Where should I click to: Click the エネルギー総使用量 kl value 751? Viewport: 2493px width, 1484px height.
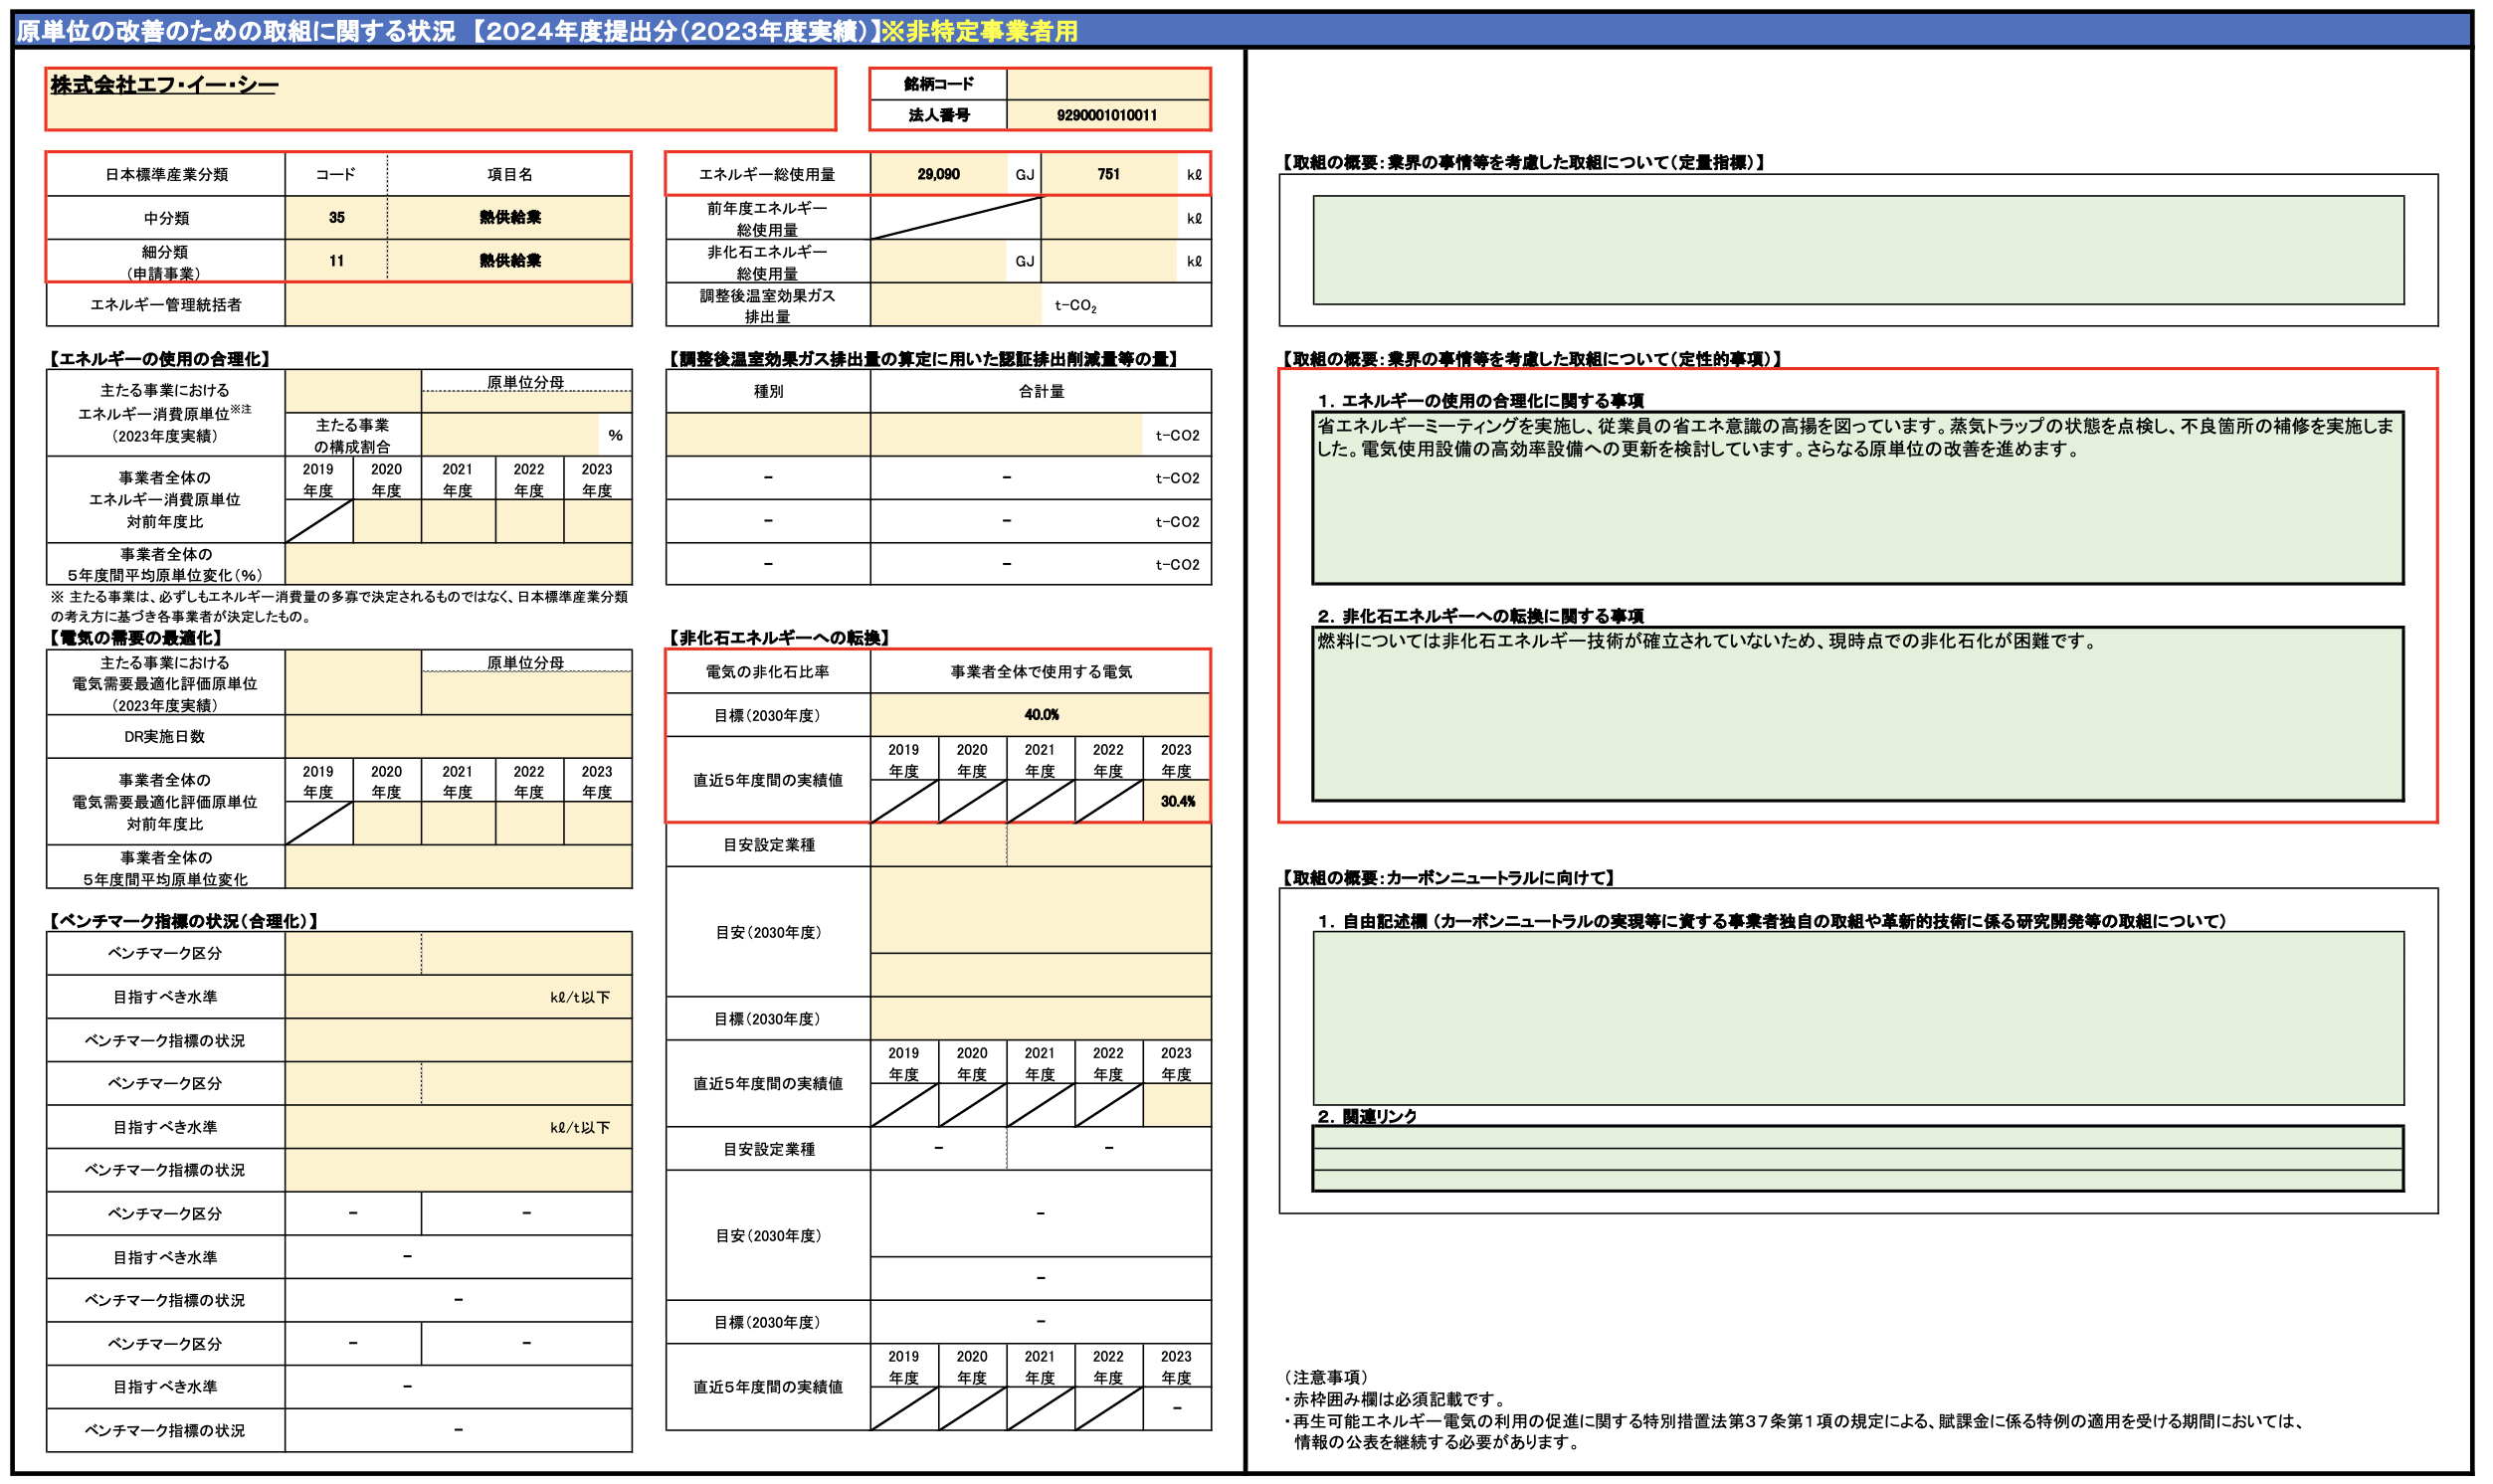(1109, 174)
